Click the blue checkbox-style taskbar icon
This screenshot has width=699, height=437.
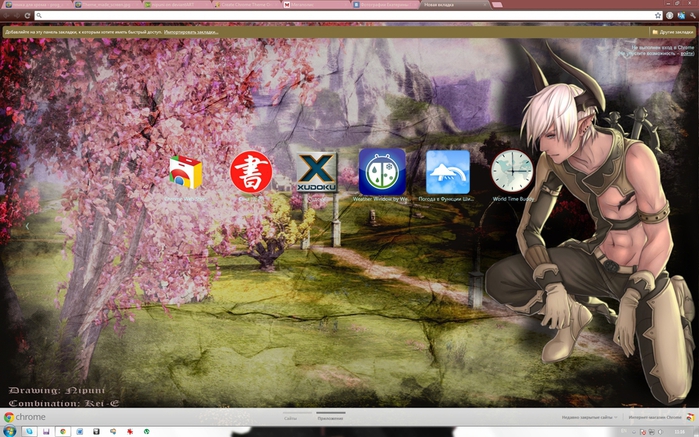[80, 431]
